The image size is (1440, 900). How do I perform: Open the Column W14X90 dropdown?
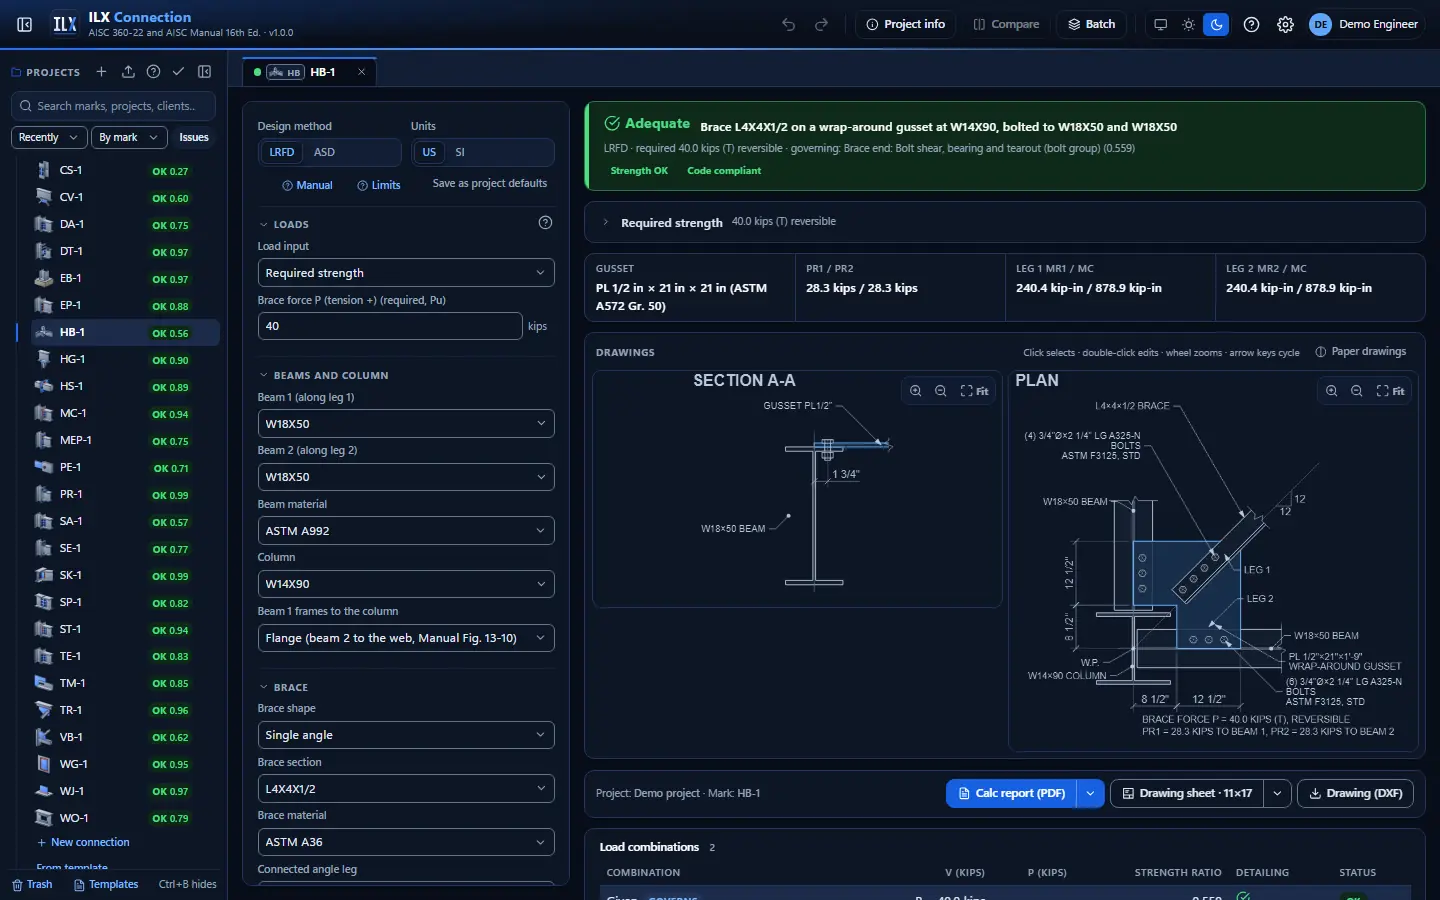pos(406,584)
